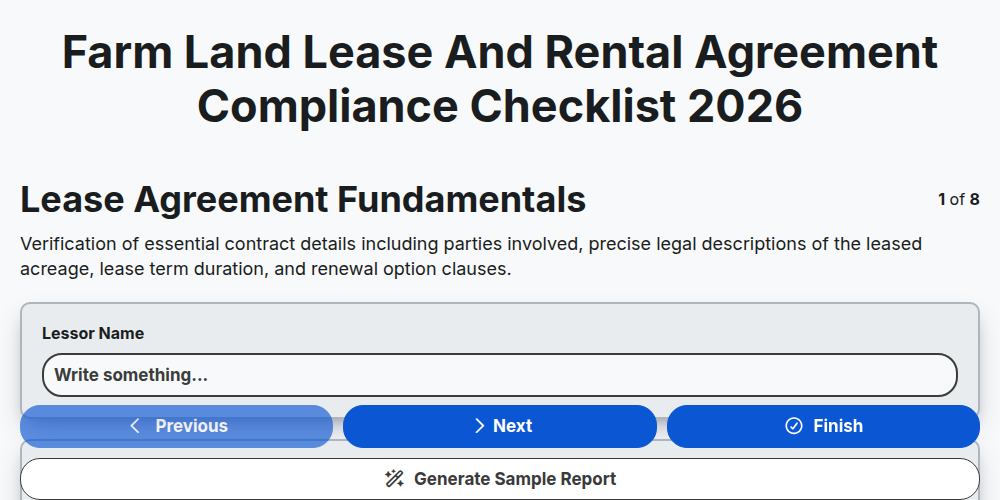Screen dimensions: 1000x500
Task: Click the partially hidden card below navigation buttons
Action: tap(500, 450)
